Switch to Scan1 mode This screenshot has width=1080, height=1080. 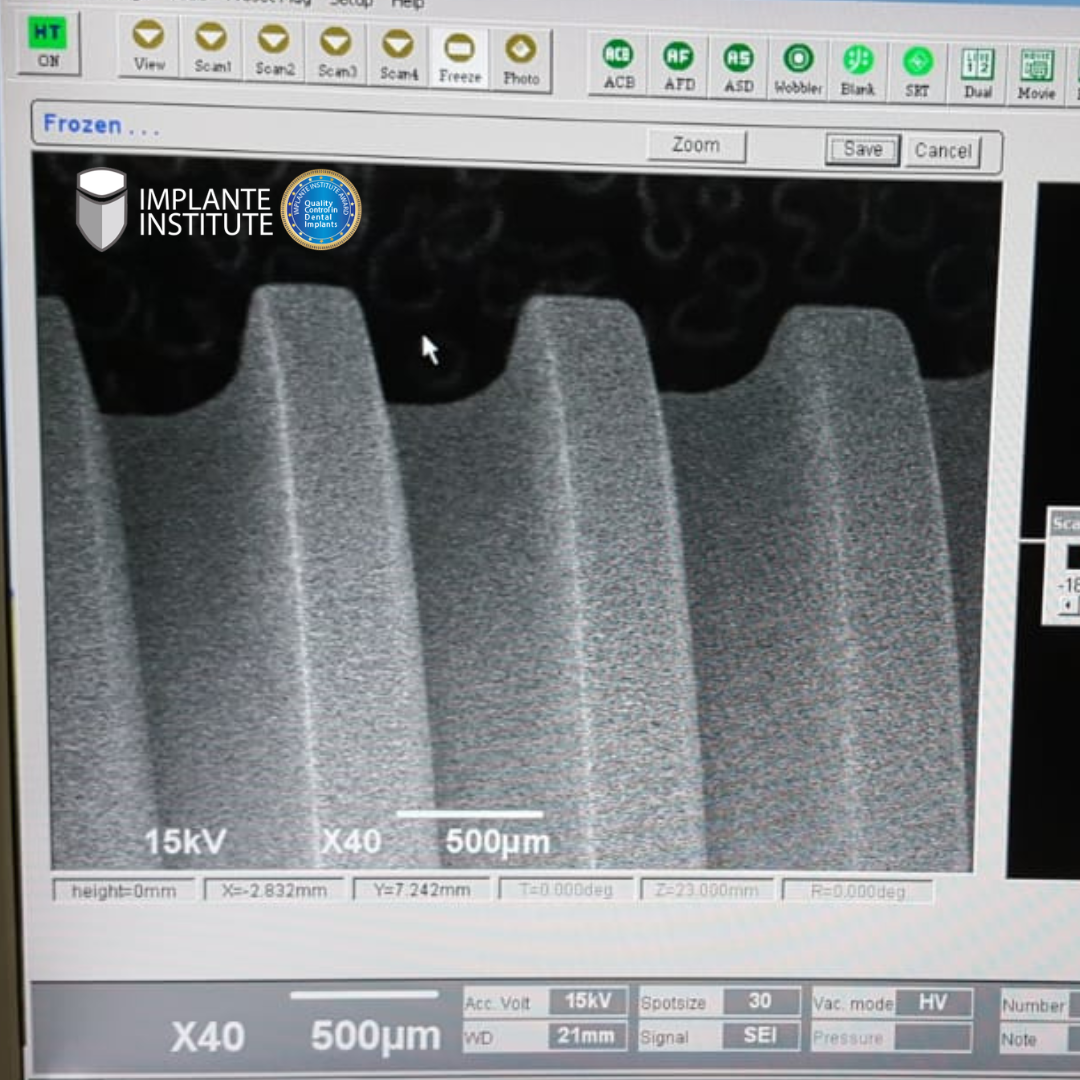coord(211,49)
